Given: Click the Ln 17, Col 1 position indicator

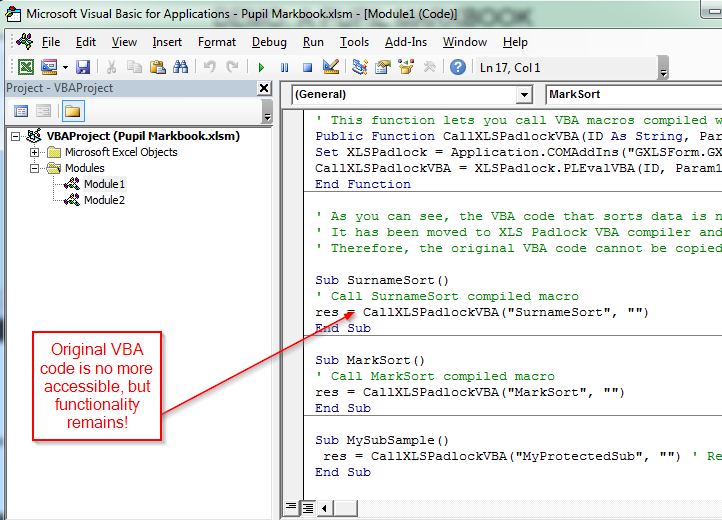Looking at the screenshot, I should pyautogui.click(x=510, y=68).
